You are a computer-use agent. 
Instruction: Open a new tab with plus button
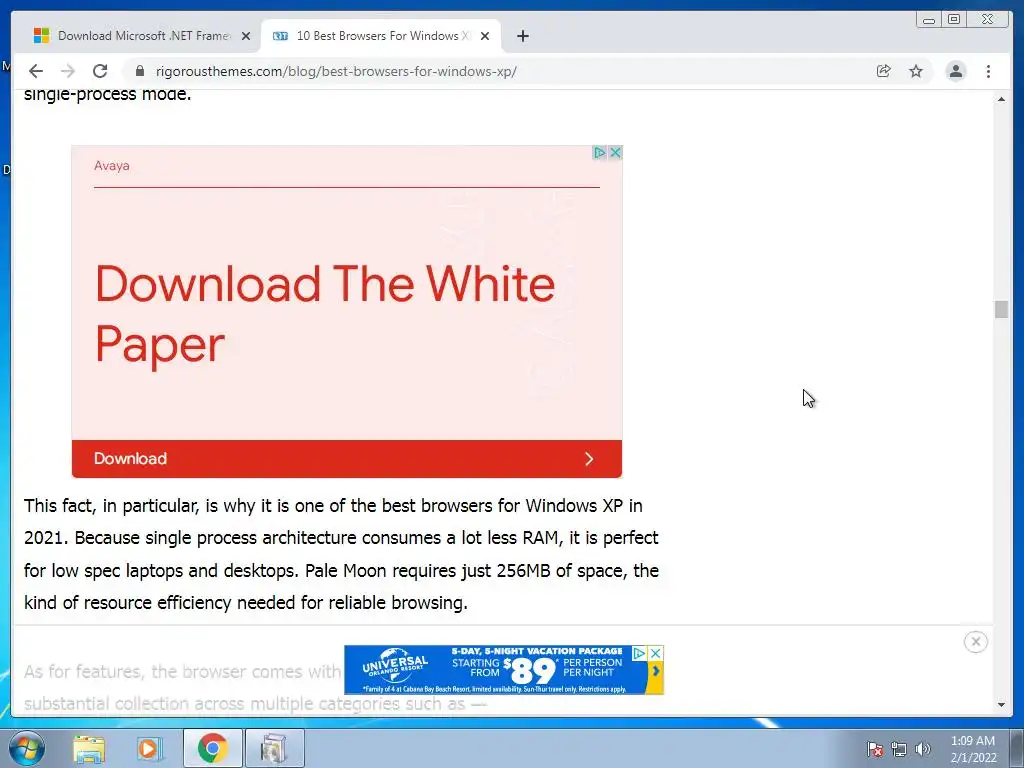(522, 36)
